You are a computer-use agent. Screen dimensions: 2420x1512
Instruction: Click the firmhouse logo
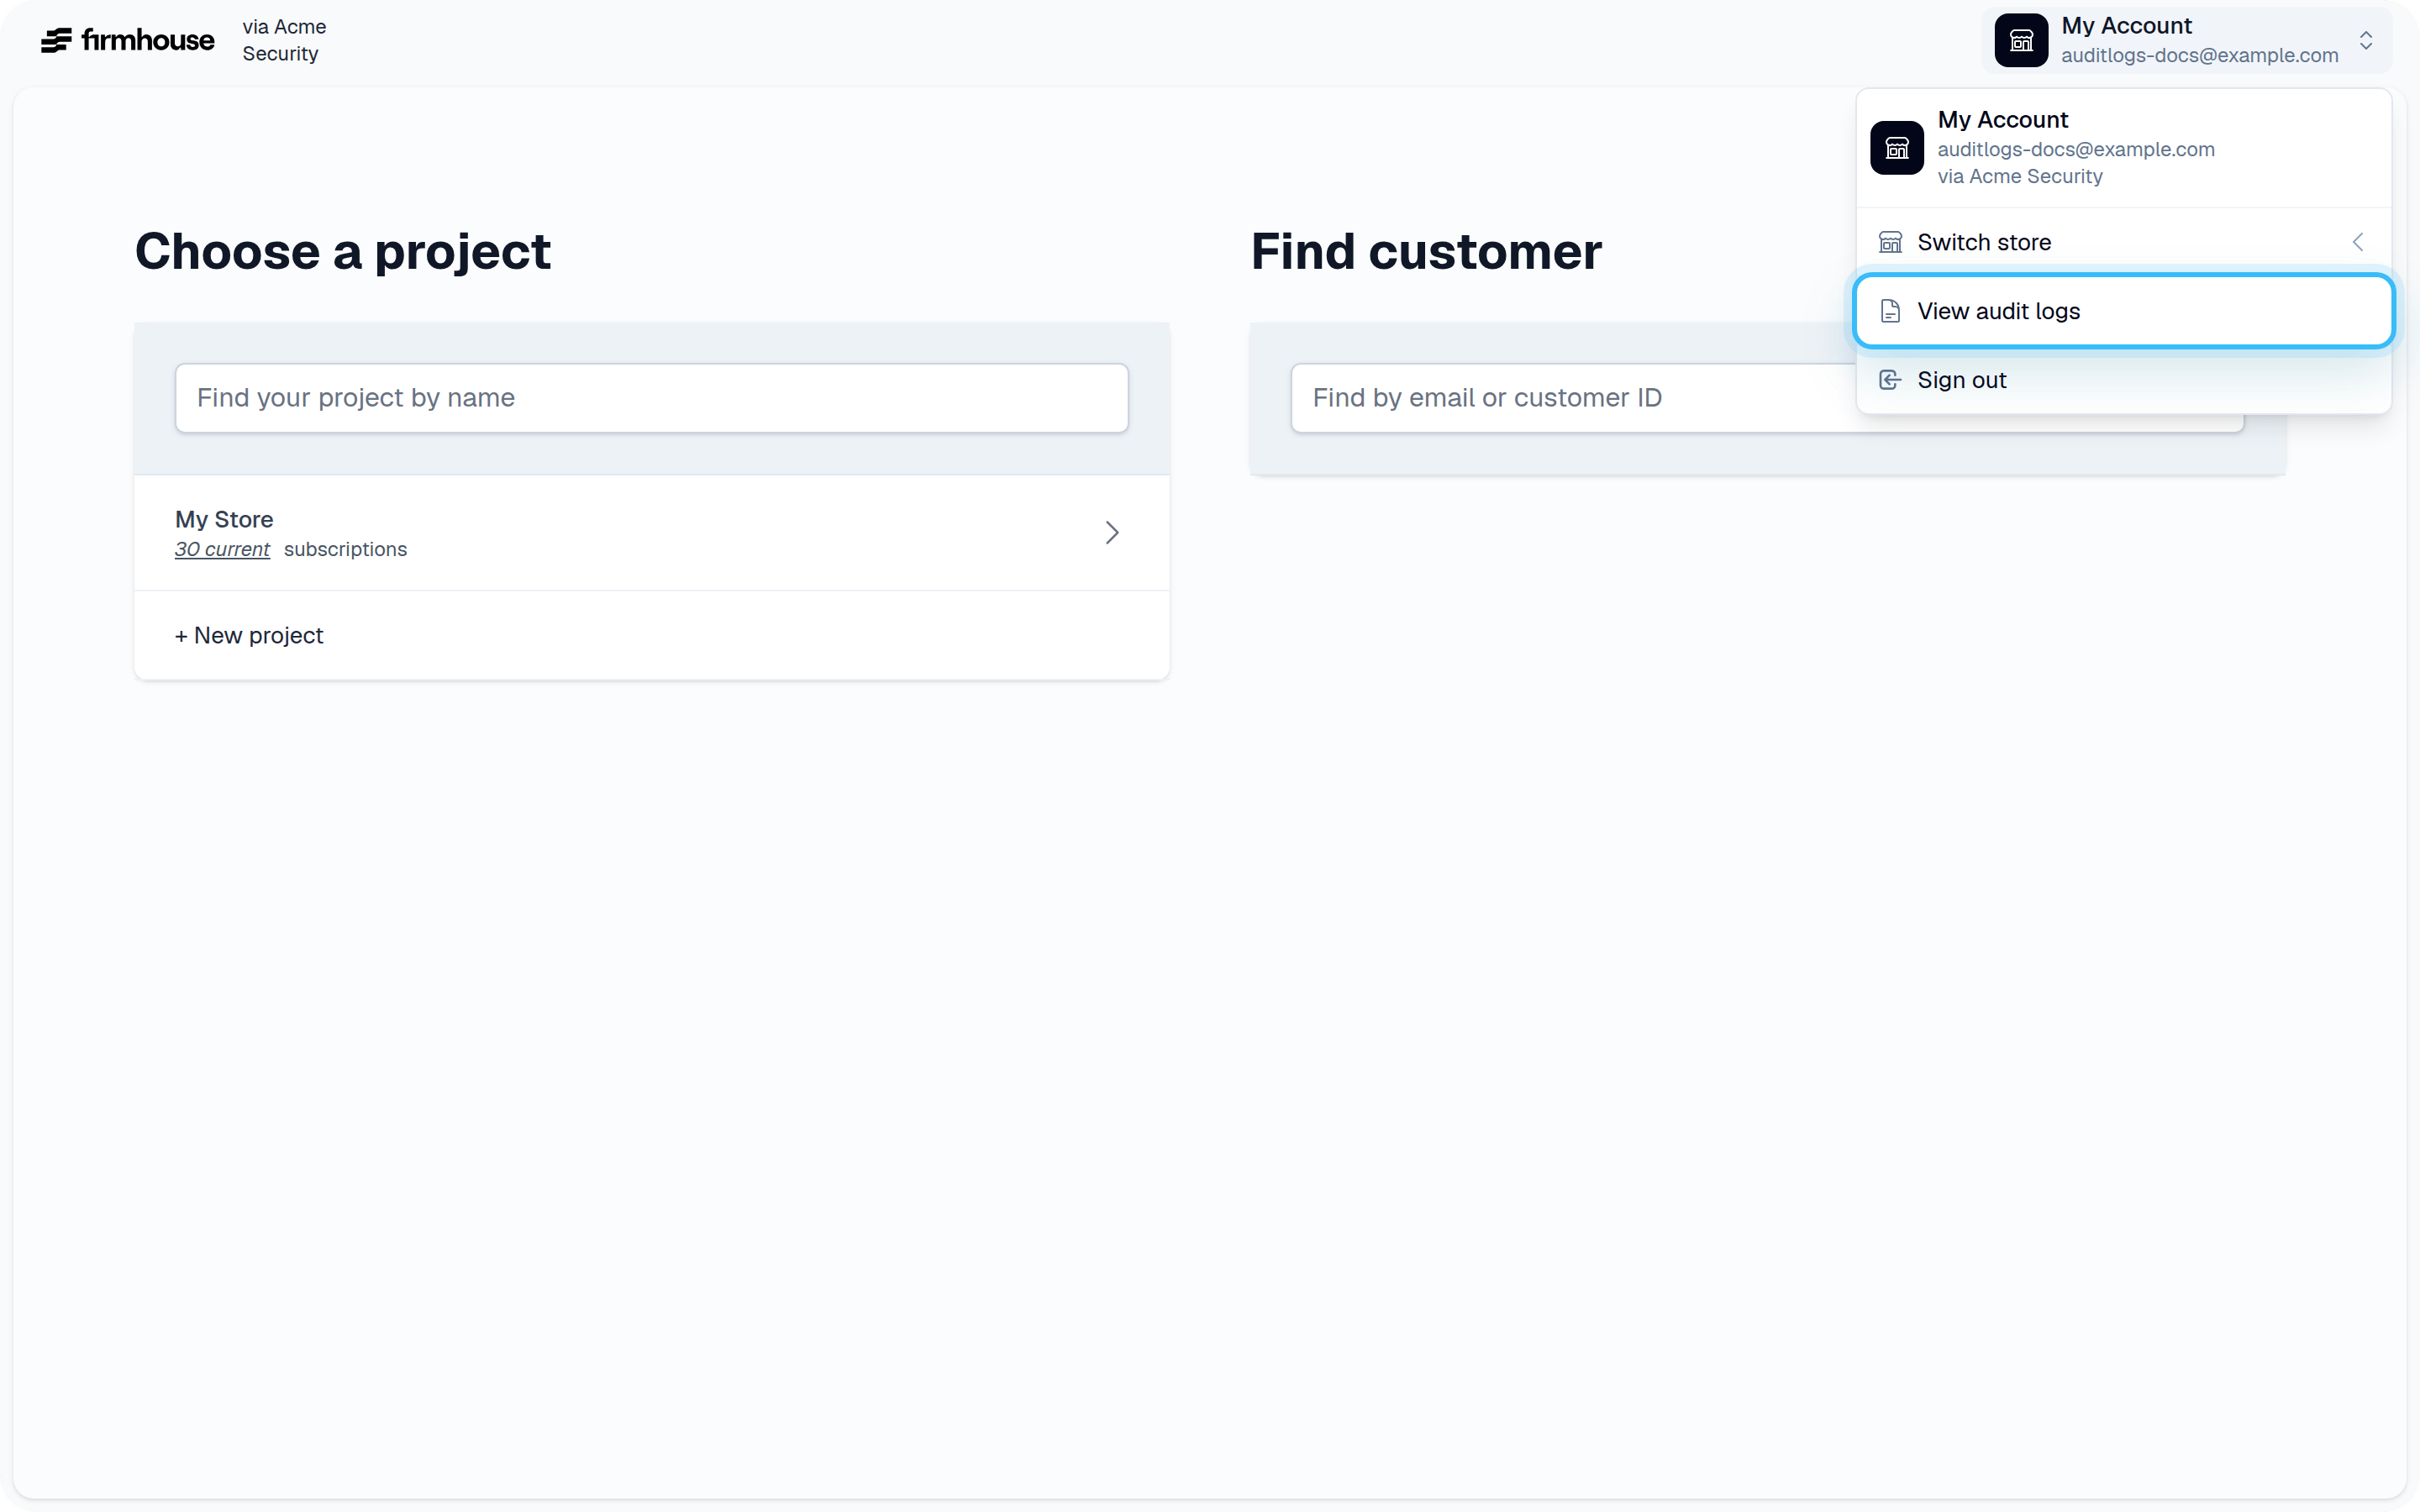click(128, 40)
